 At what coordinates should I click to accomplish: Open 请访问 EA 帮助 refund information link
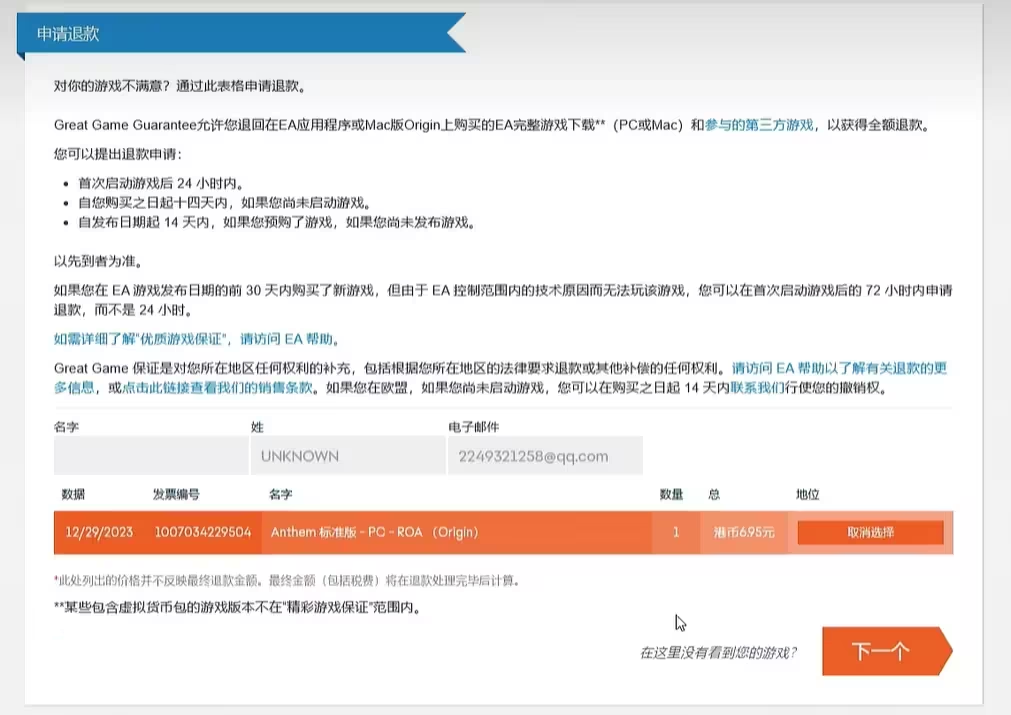click(838, 368)
